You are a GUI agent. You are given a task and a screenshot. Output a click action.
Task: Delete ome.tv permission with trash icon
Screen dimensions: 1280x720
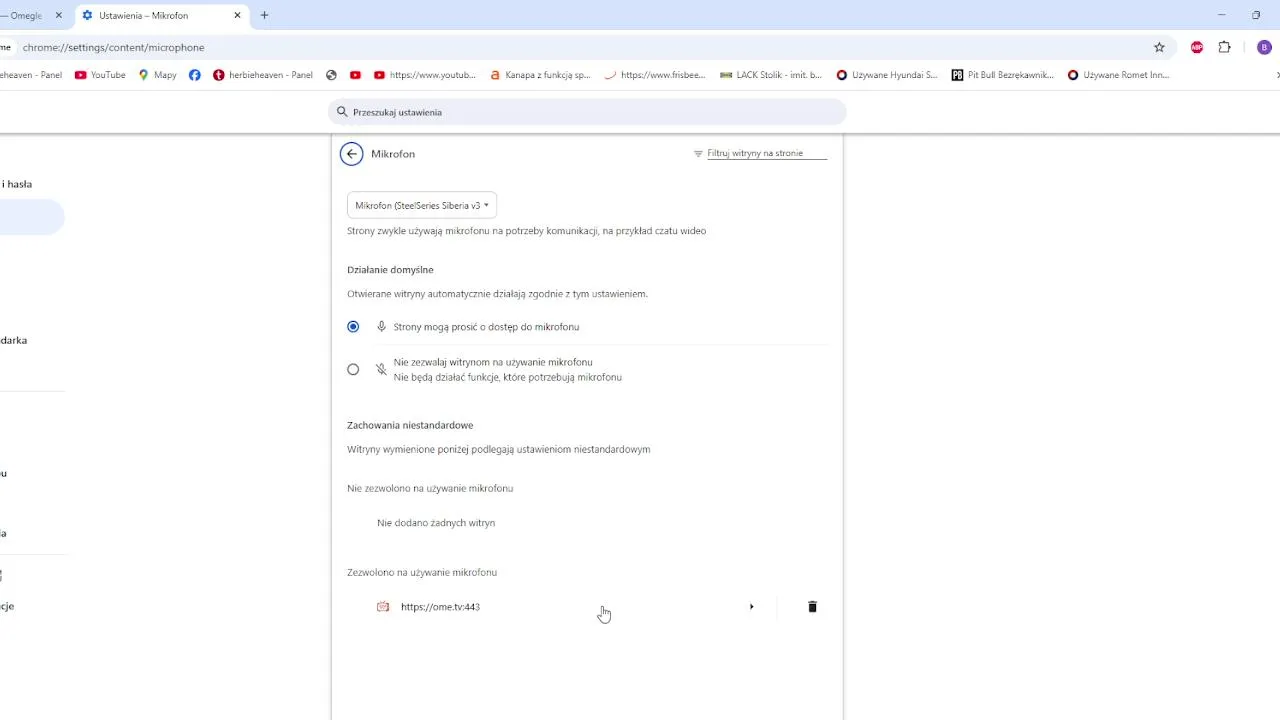812,607
